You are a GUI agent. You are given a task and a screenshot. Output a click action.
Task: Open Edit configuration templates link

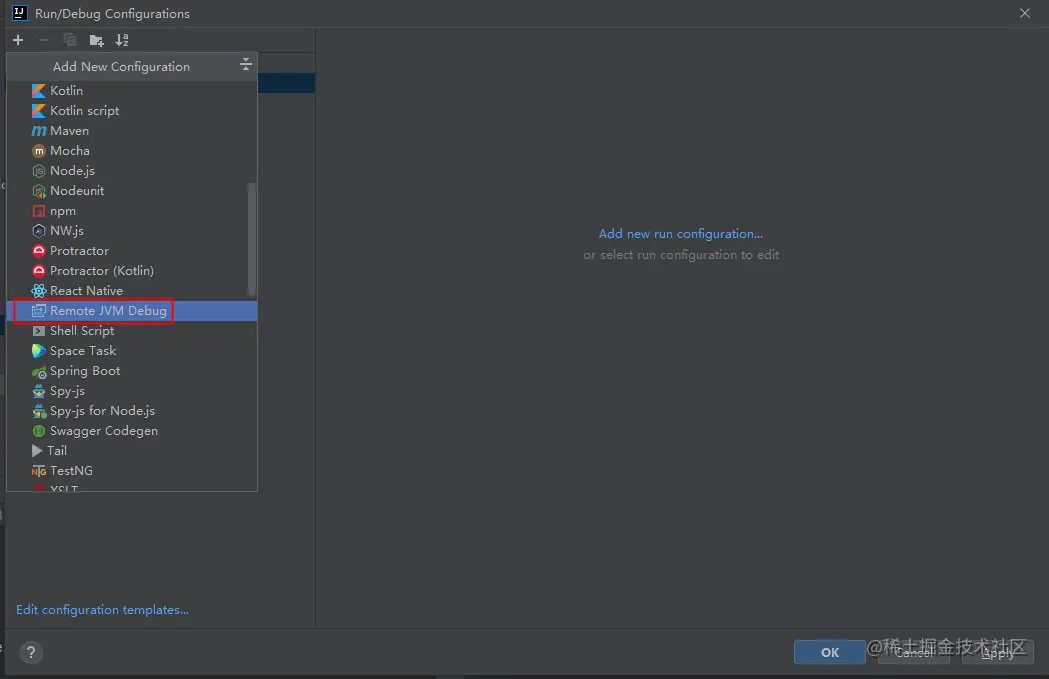[102, 609]
